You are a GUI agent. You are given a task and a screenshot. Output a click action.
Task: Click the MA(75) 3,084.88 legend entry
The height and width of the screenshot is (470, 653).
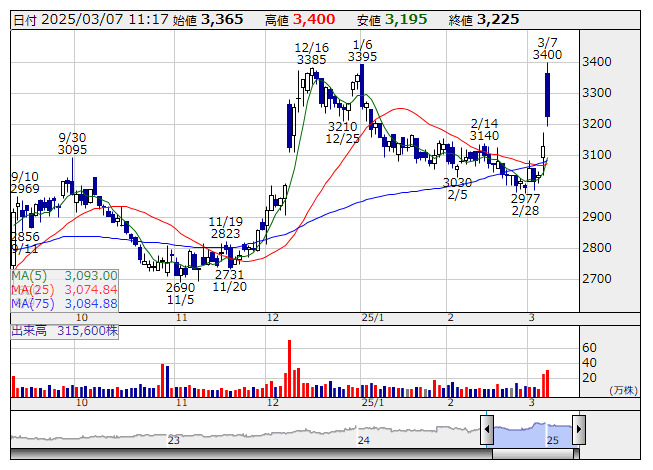coord(65,303)
